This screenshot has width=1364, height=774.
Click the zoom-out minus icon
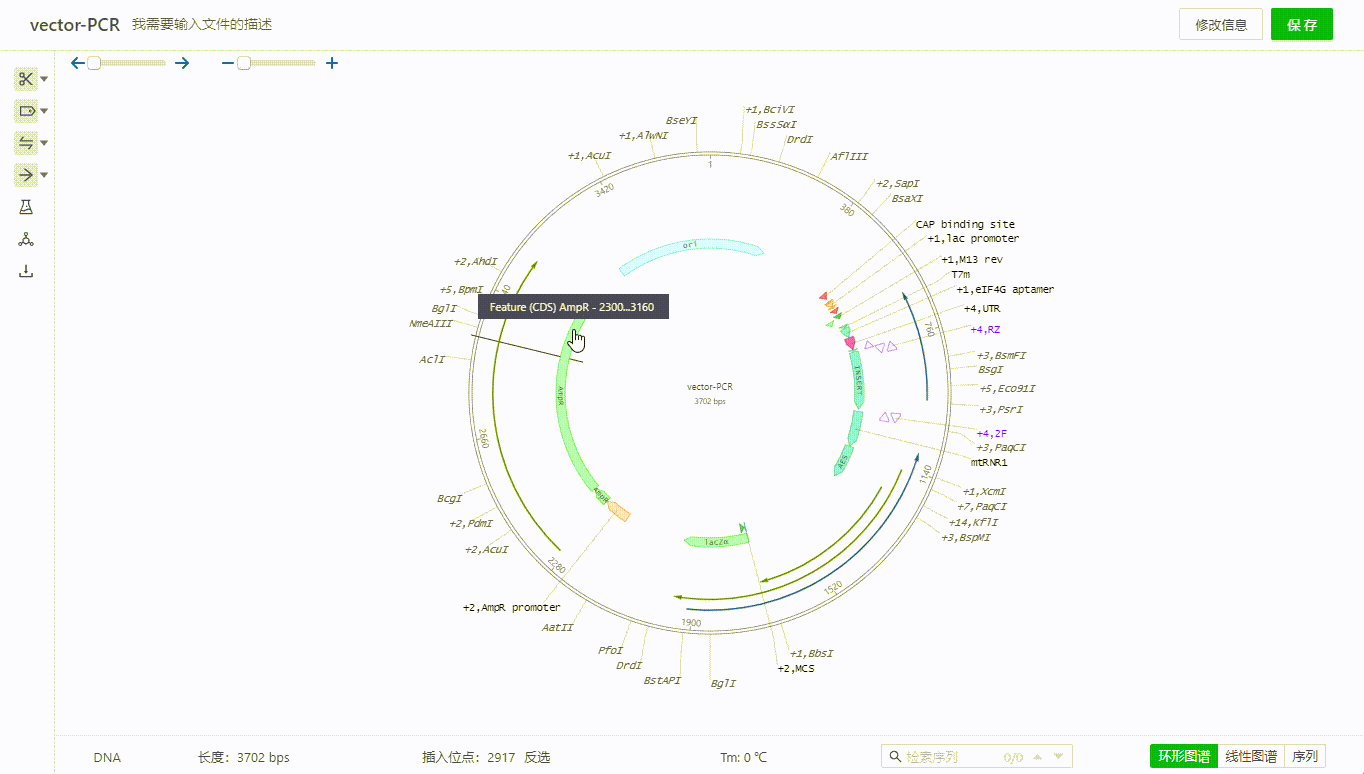[x=228, y=63]
